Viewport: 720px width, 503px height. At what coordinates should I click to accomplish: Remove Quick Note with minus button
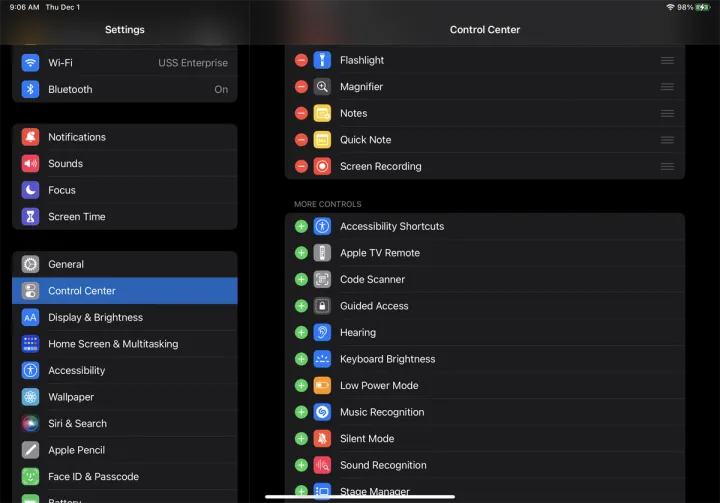coord(301,140)
